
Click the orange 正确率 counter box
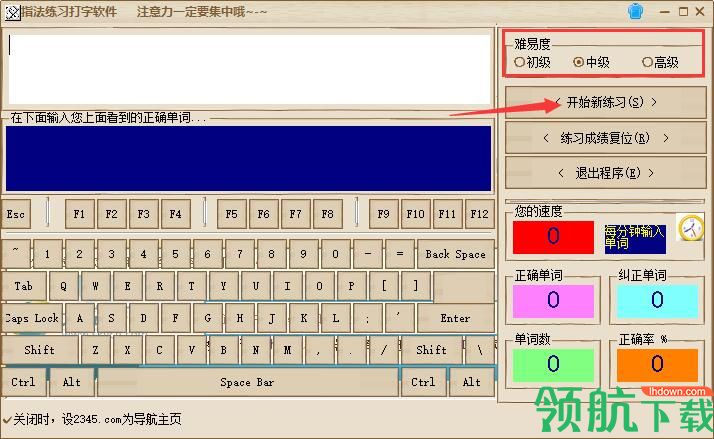click(x=657, y=365)
